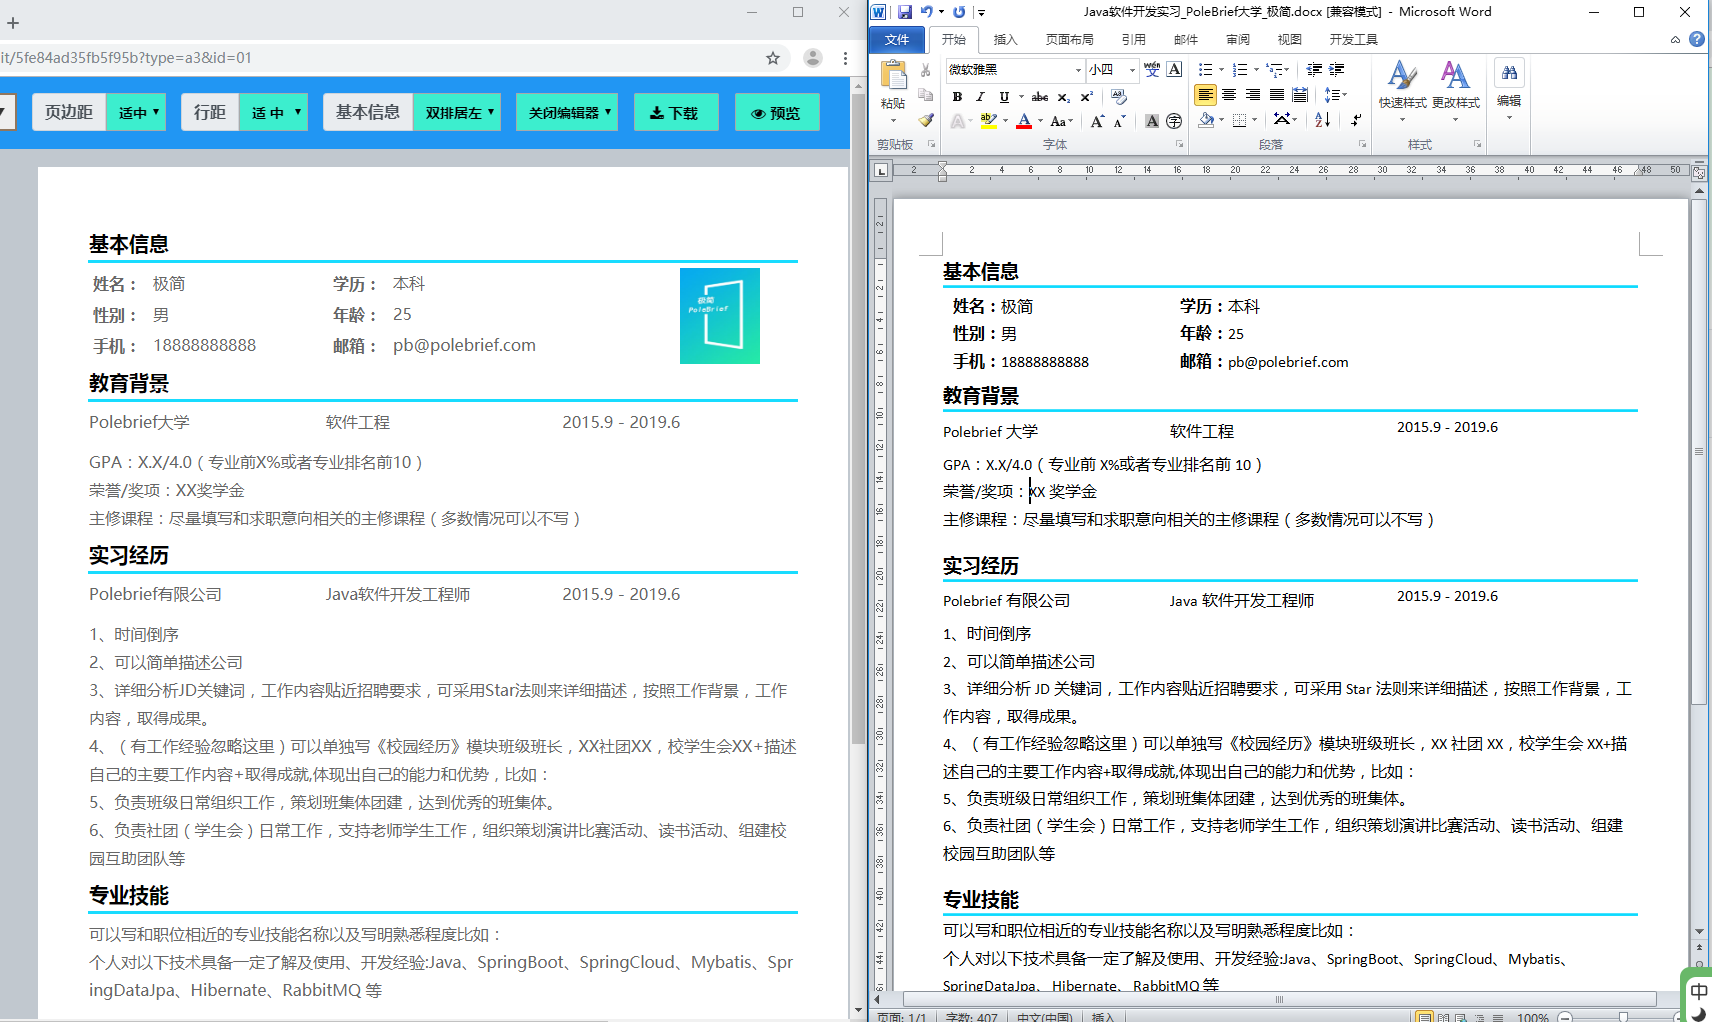Switch to the 页面布局 ribbon tab

(1069, 39)
